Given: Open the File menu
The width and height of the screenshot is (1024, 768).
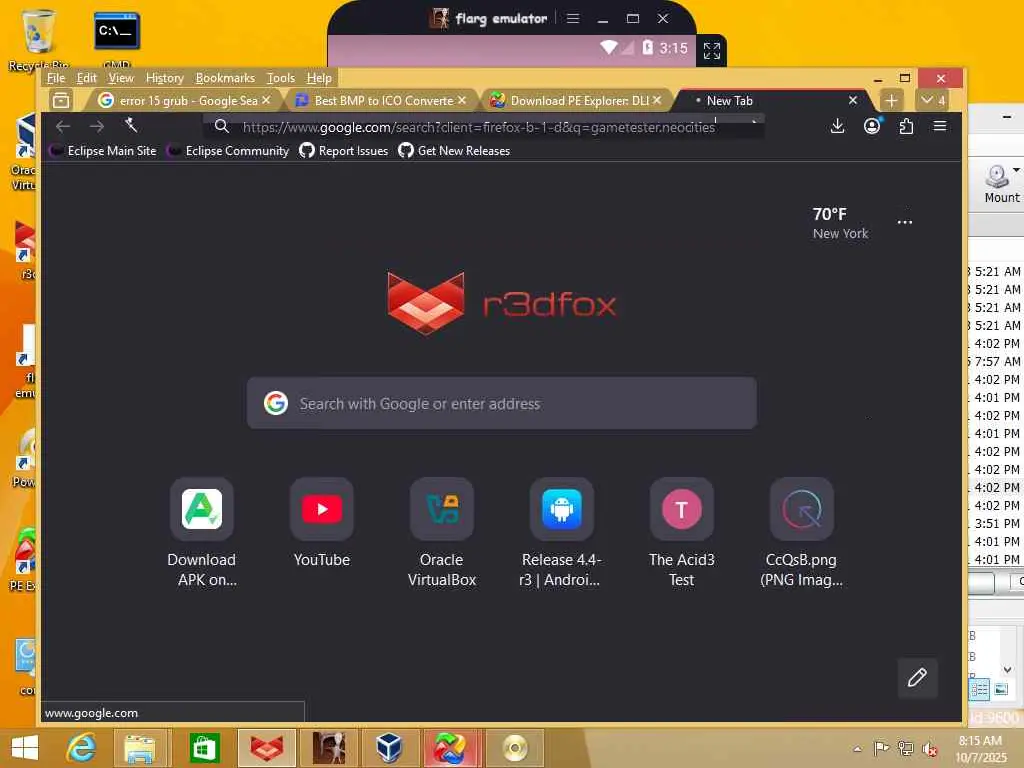Looking at the screenshot, I should click(x=56, y=78).
